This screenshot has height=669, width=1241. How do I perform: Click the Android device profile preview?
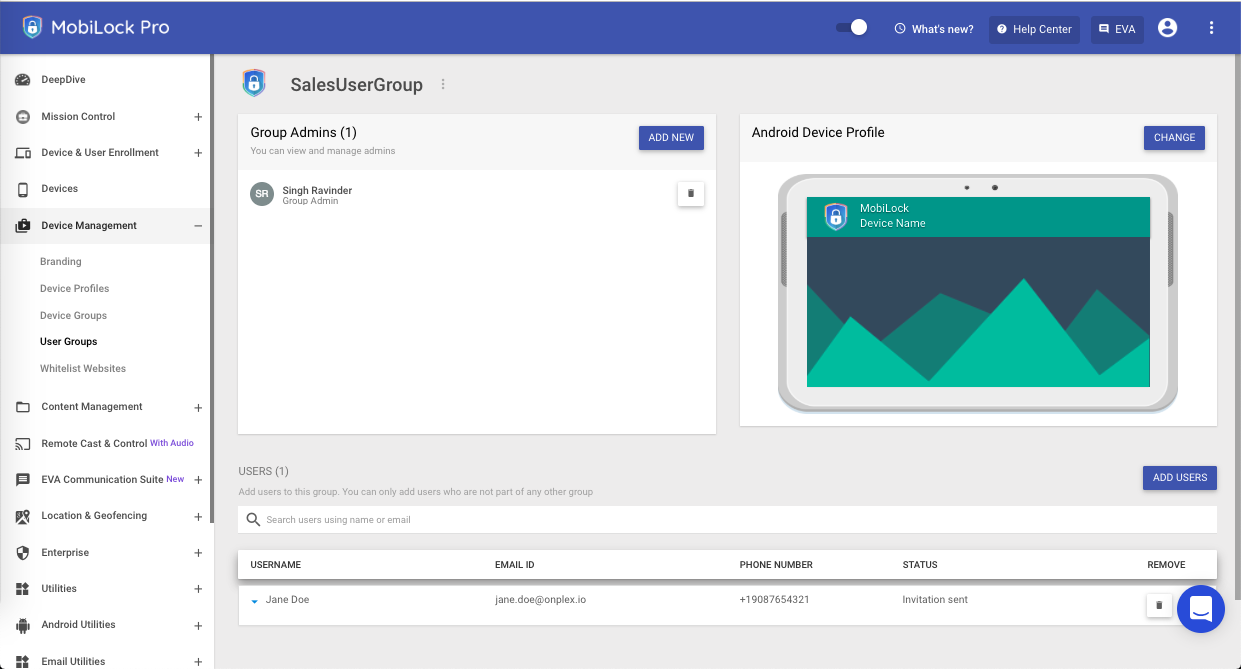coord(978,292)
